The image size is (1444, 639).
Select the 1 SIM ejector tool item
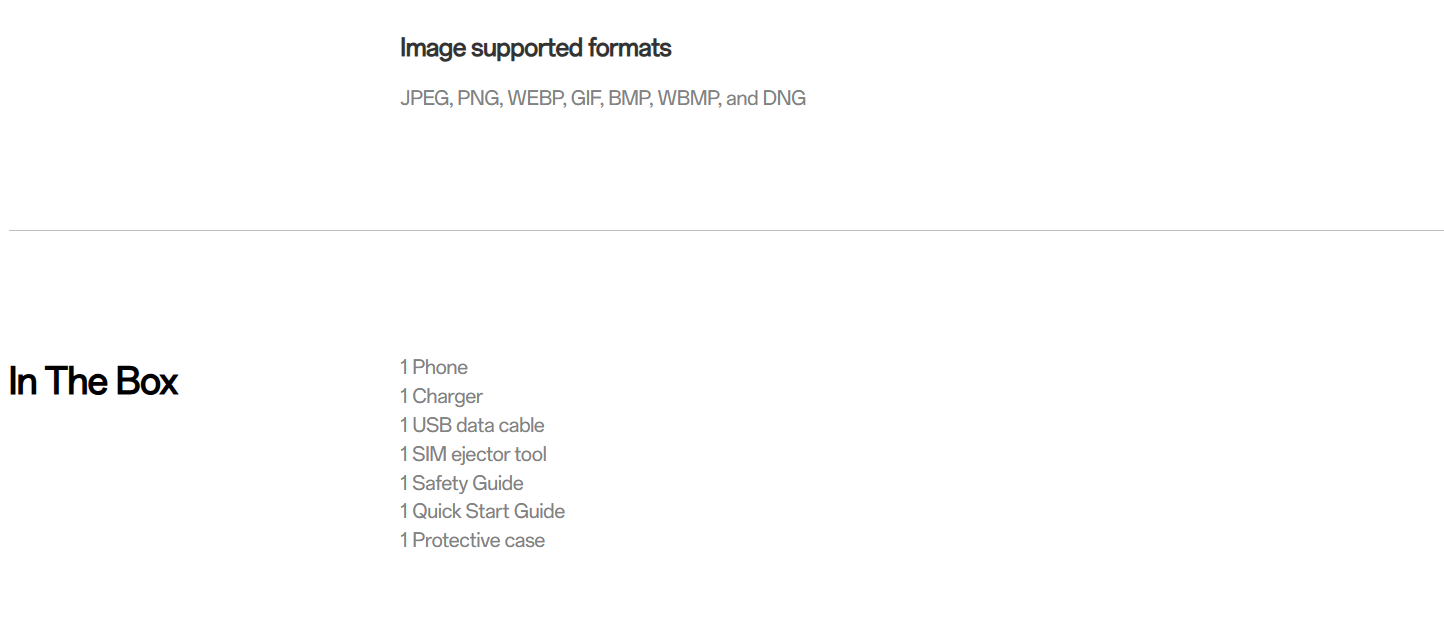[x=473, y=454]
